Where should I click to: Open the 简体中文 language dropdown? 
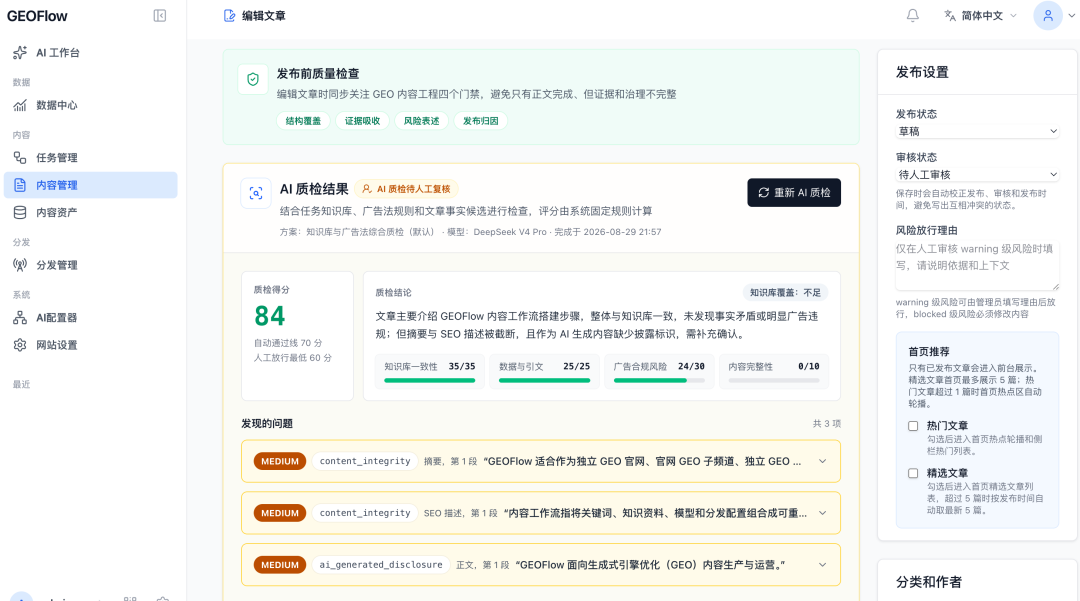click(982, 16)
